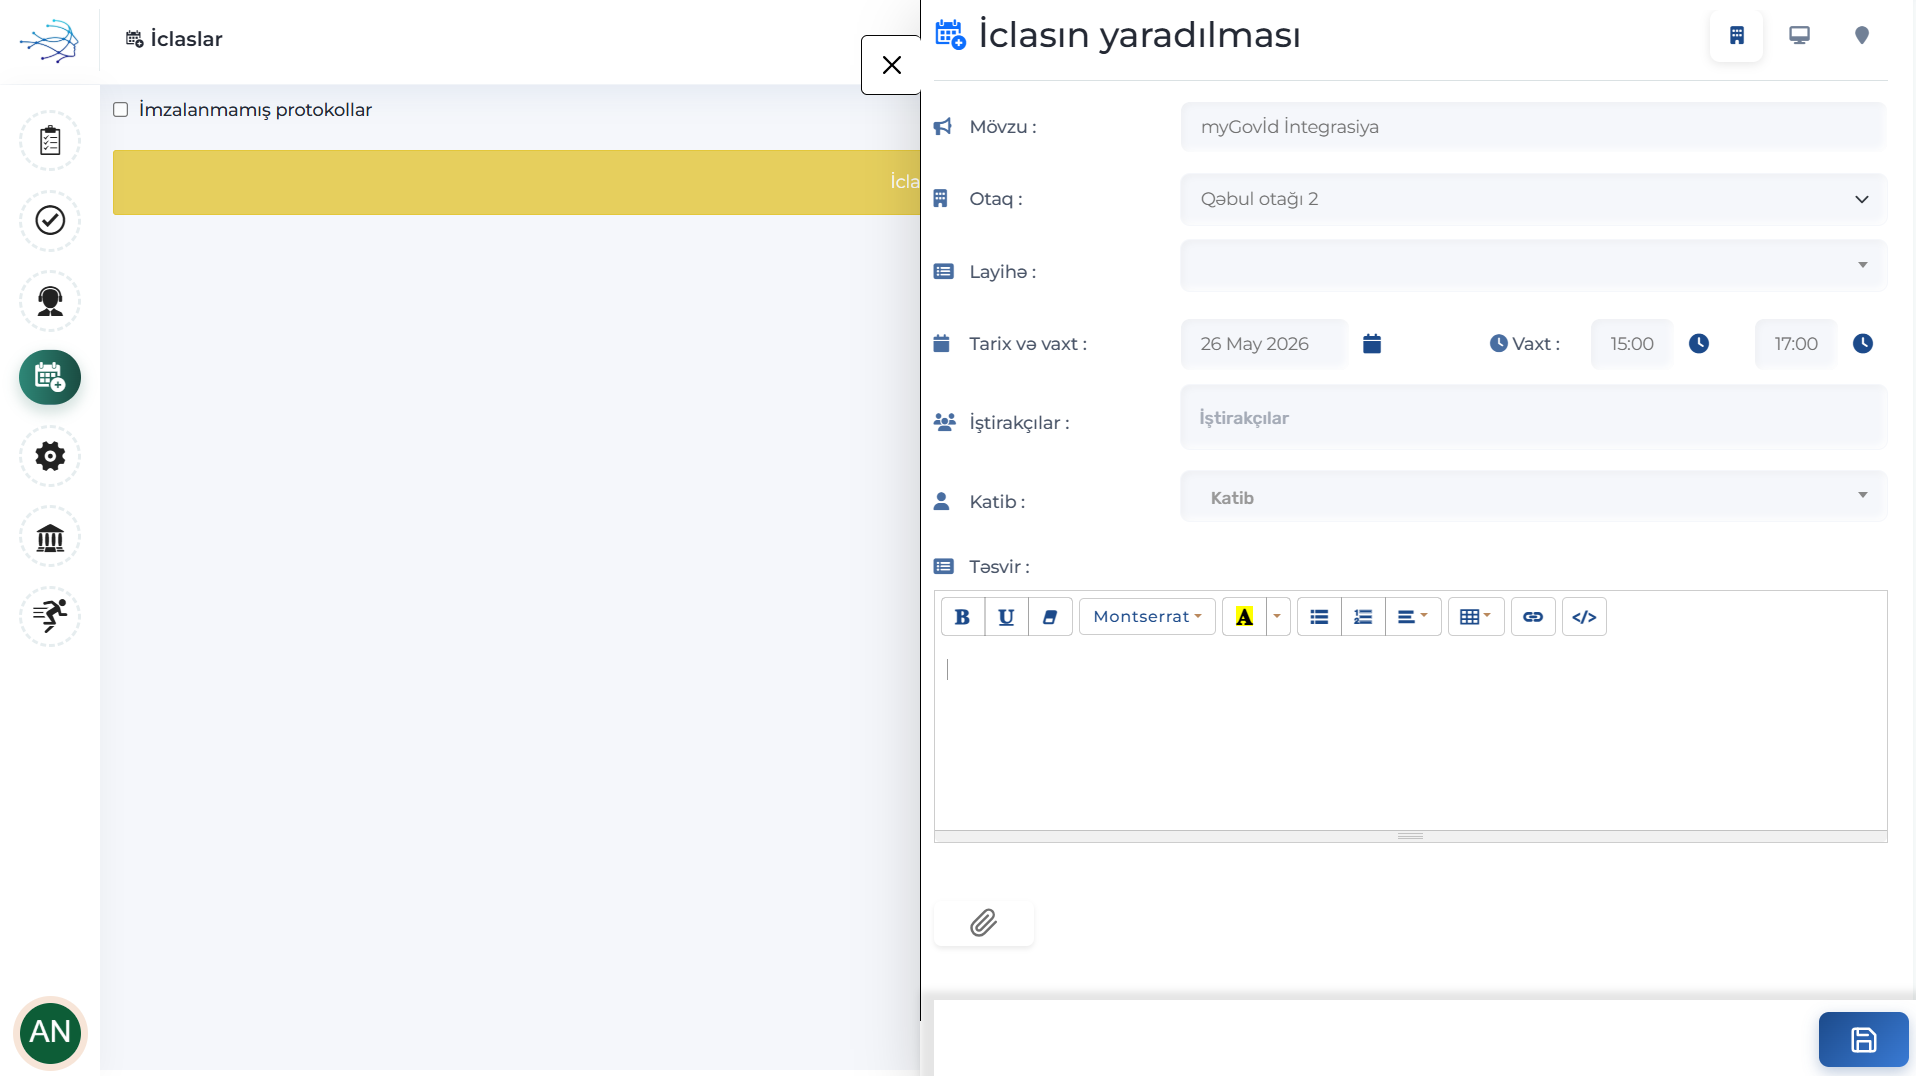Open the support headset sidebar icon
Image resolution: width=1916 pixels, height=1076 pixels.
tap(50, 300)
